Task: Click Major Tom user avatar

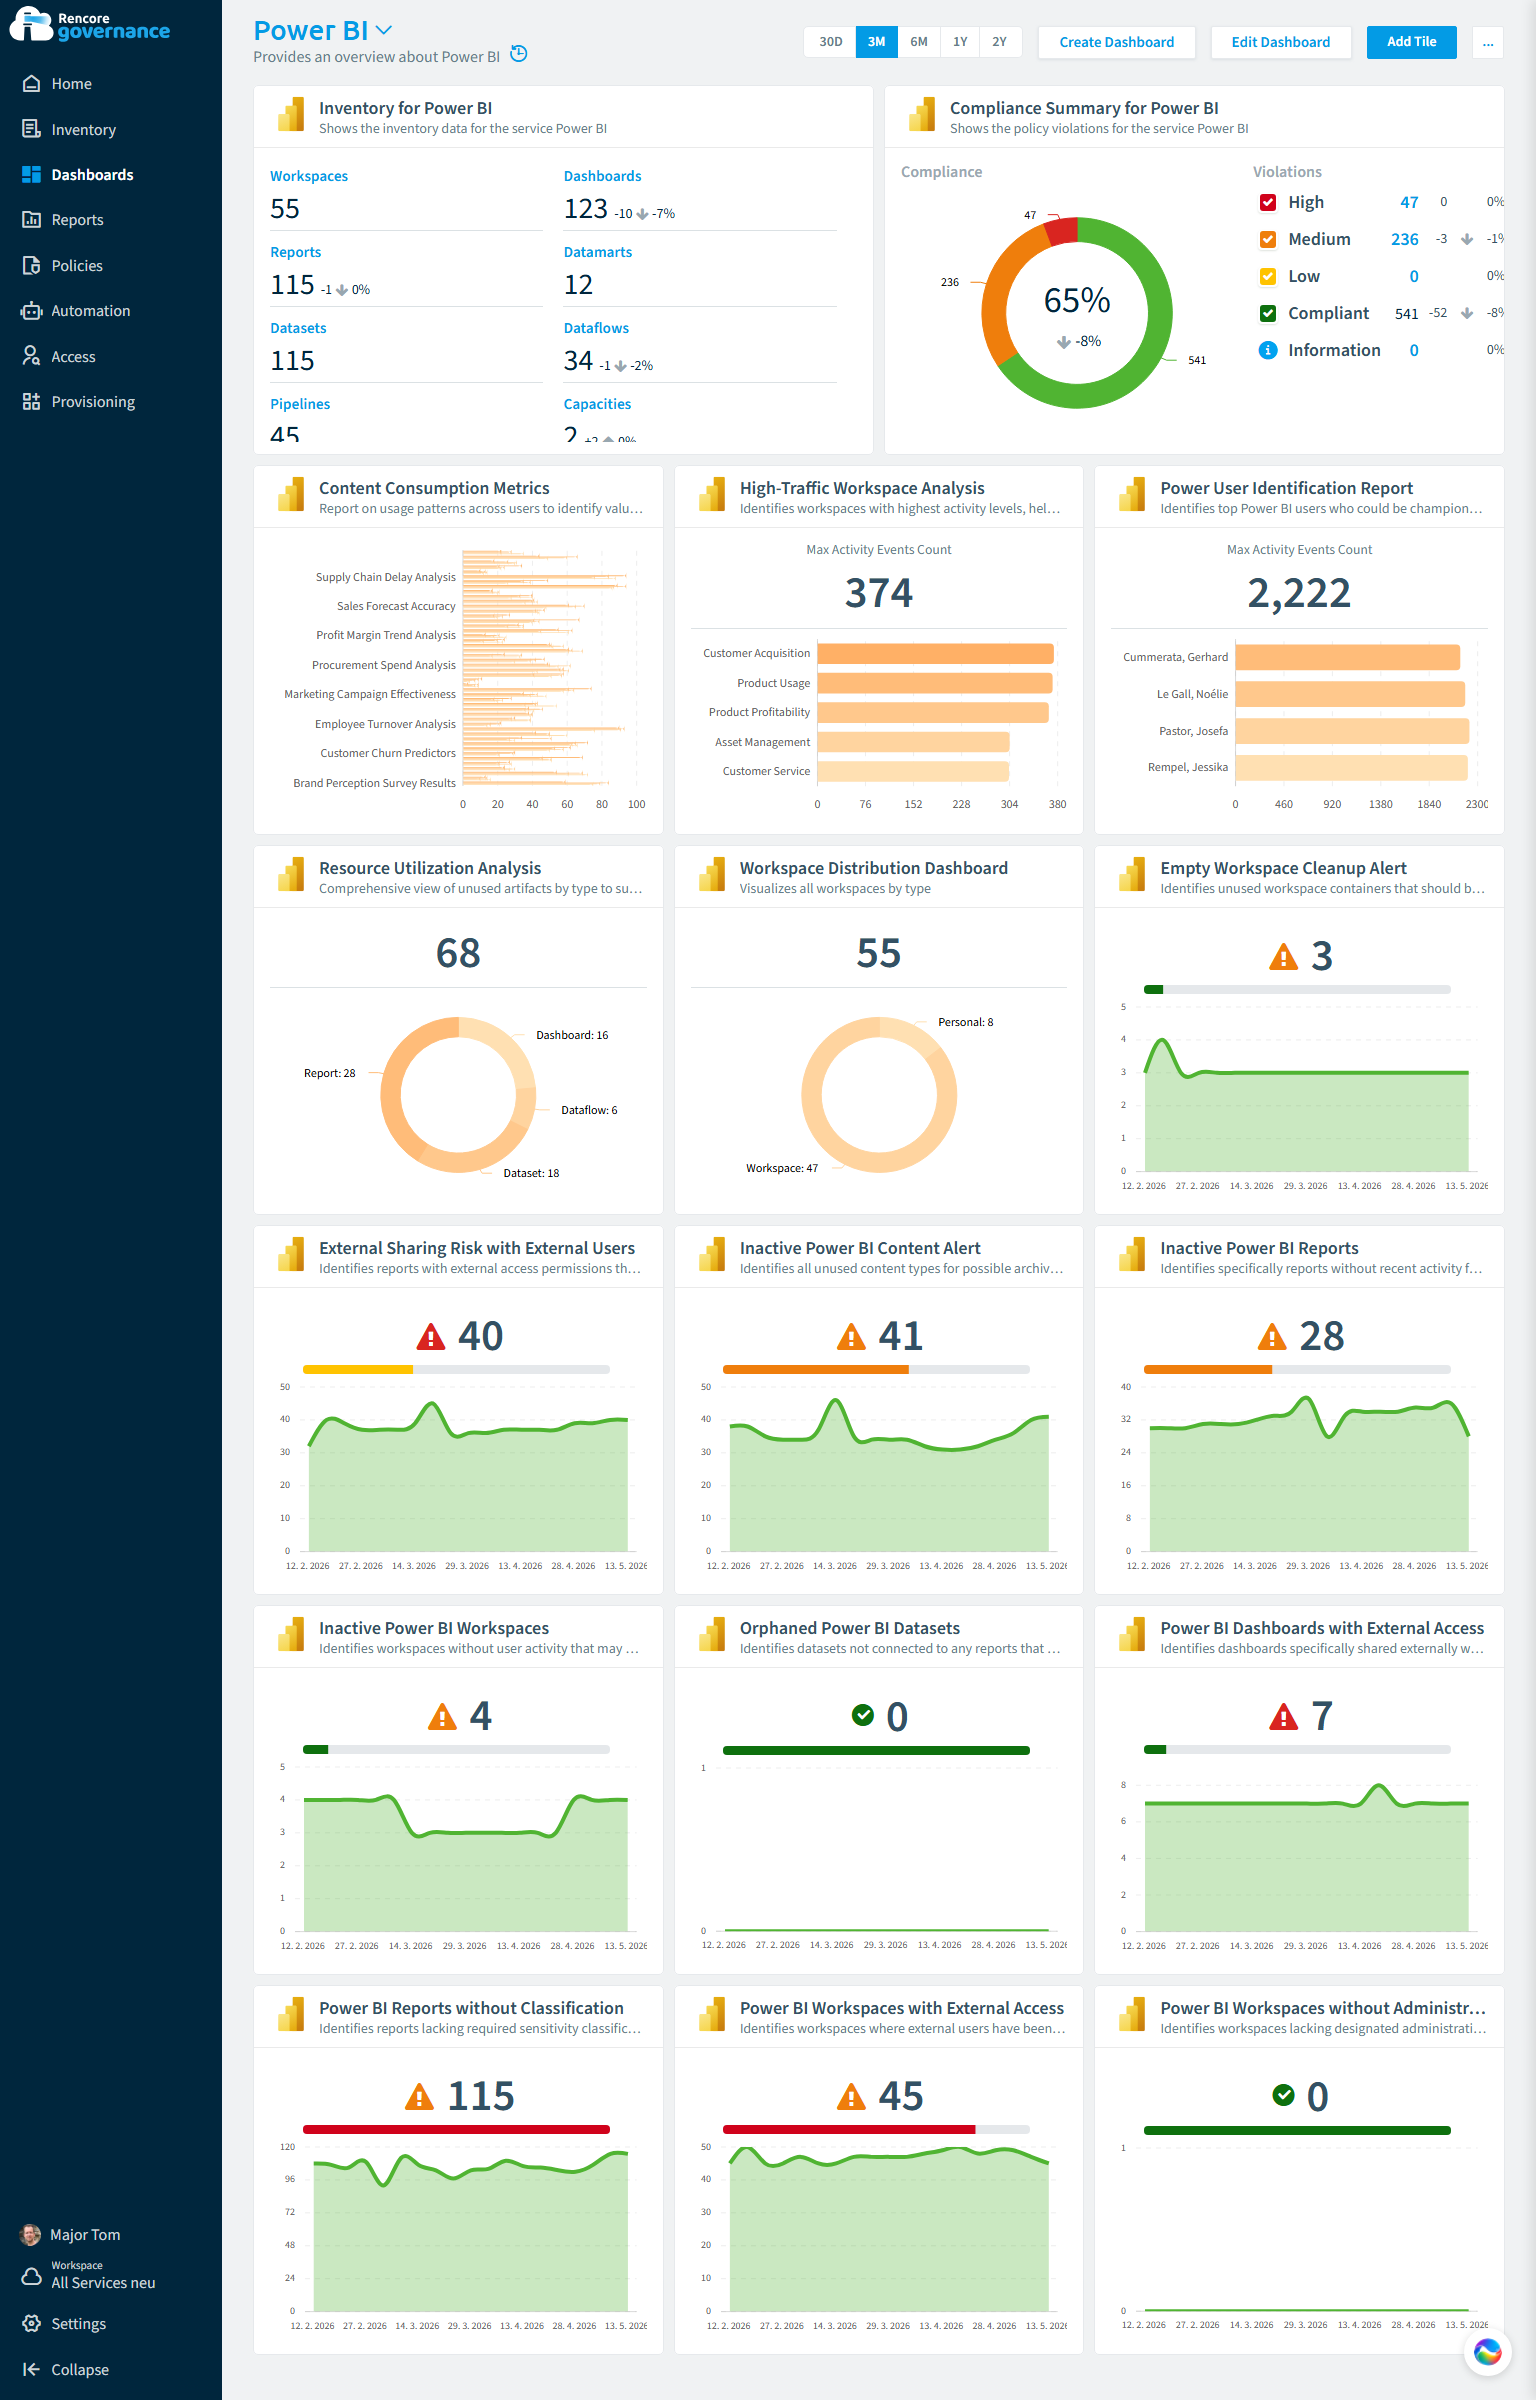Action: point(31,2234)
